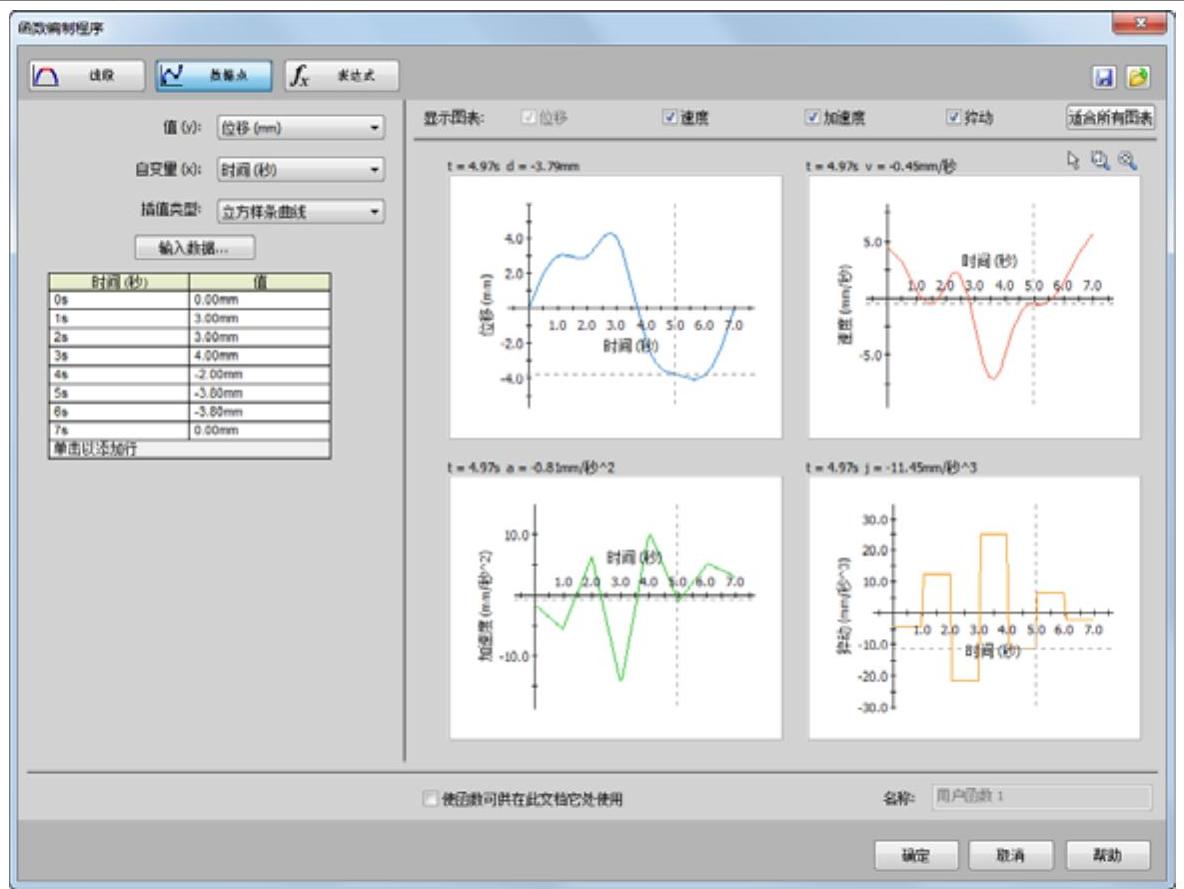
Task: Select the 3s time cell
Action: point(119,356)
